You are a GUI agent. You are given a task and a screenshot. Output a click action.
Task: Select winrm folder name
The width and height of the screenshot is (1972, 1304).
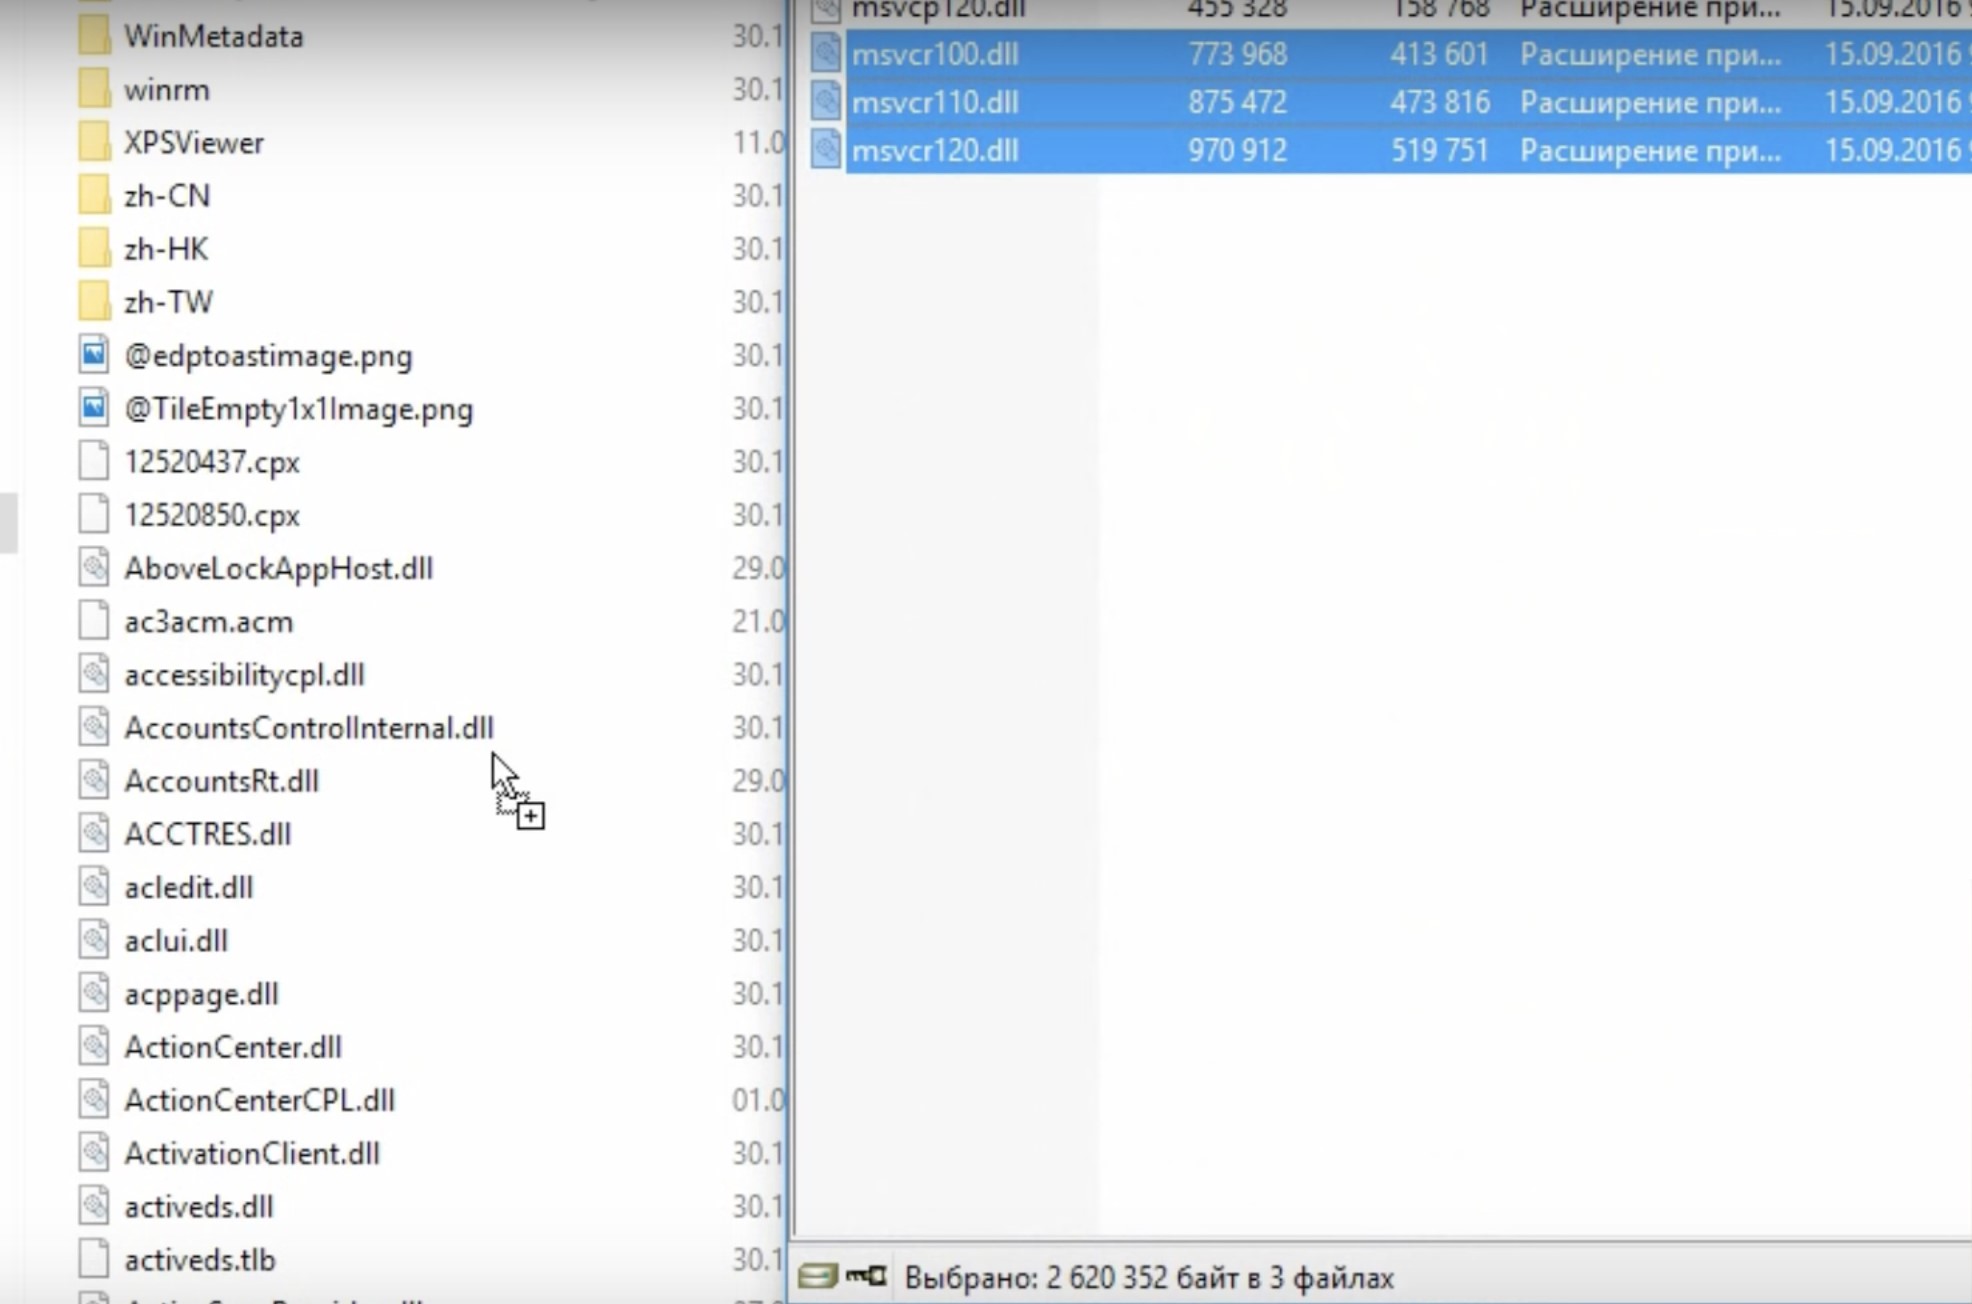coord(167,90)
